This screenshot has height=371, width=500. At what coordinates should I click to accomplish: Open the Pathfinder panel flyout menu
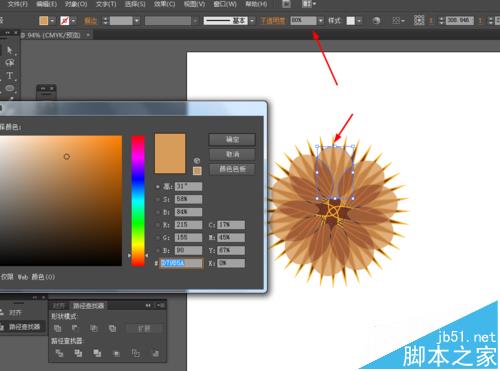coord(161,305)
